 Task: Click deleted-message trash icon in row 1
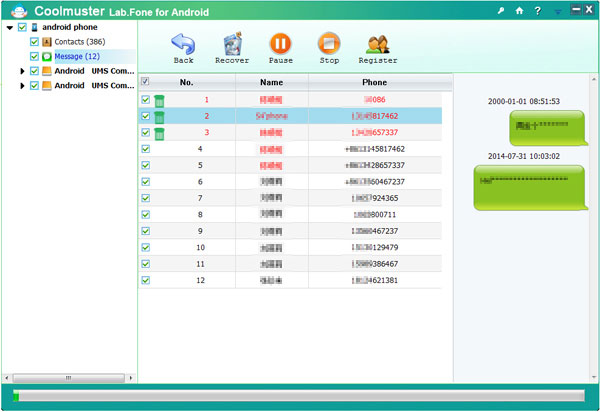pos(159,100)
